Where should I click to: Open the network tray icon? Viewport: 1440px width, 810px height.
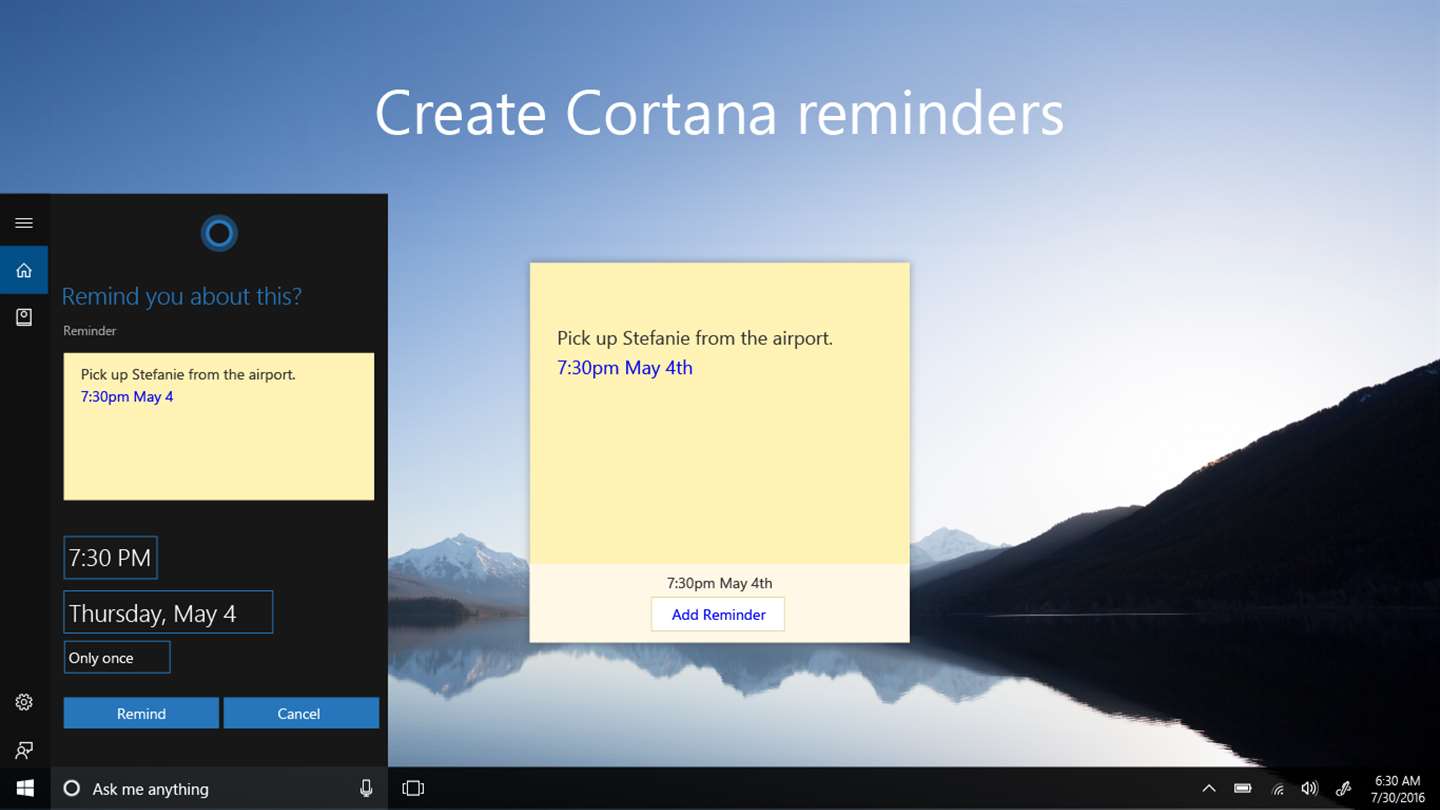pos(1277,788)
